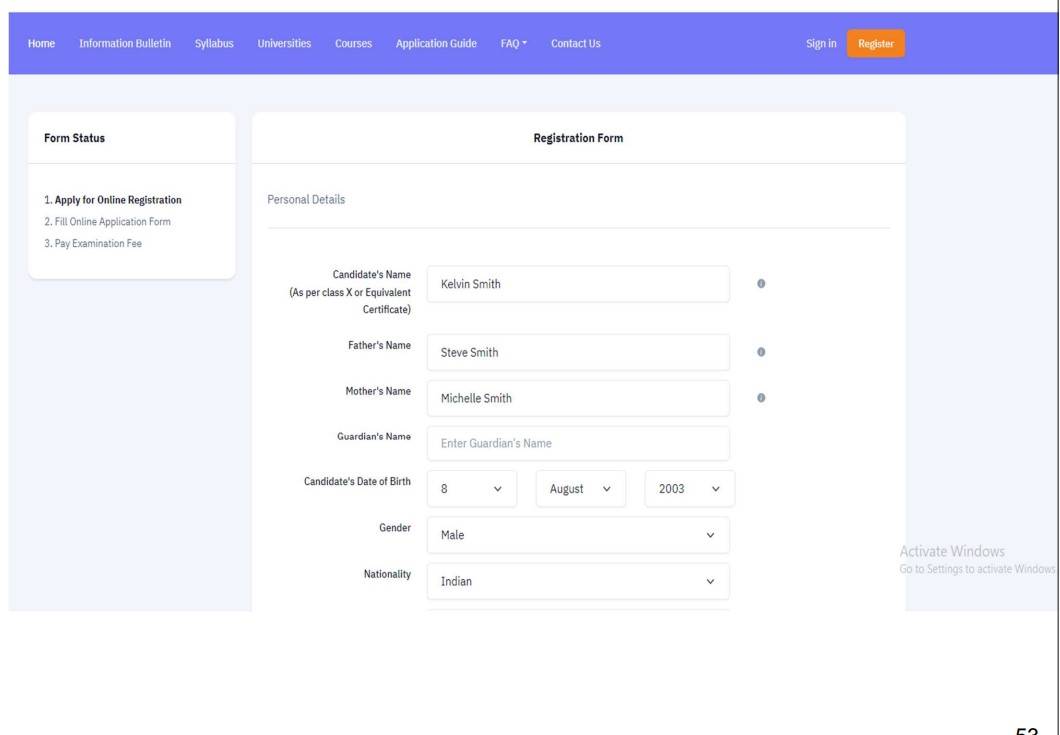Click the Candidate's Name text field
Viewport: 1060px width, 735px height.
578,284
